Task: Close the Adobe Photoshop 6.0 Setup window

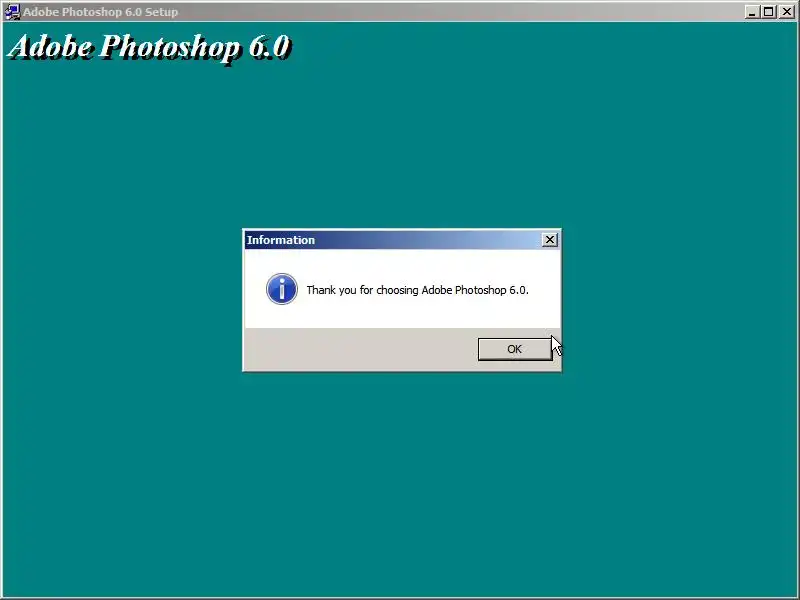Action: (x=786, y=12)
